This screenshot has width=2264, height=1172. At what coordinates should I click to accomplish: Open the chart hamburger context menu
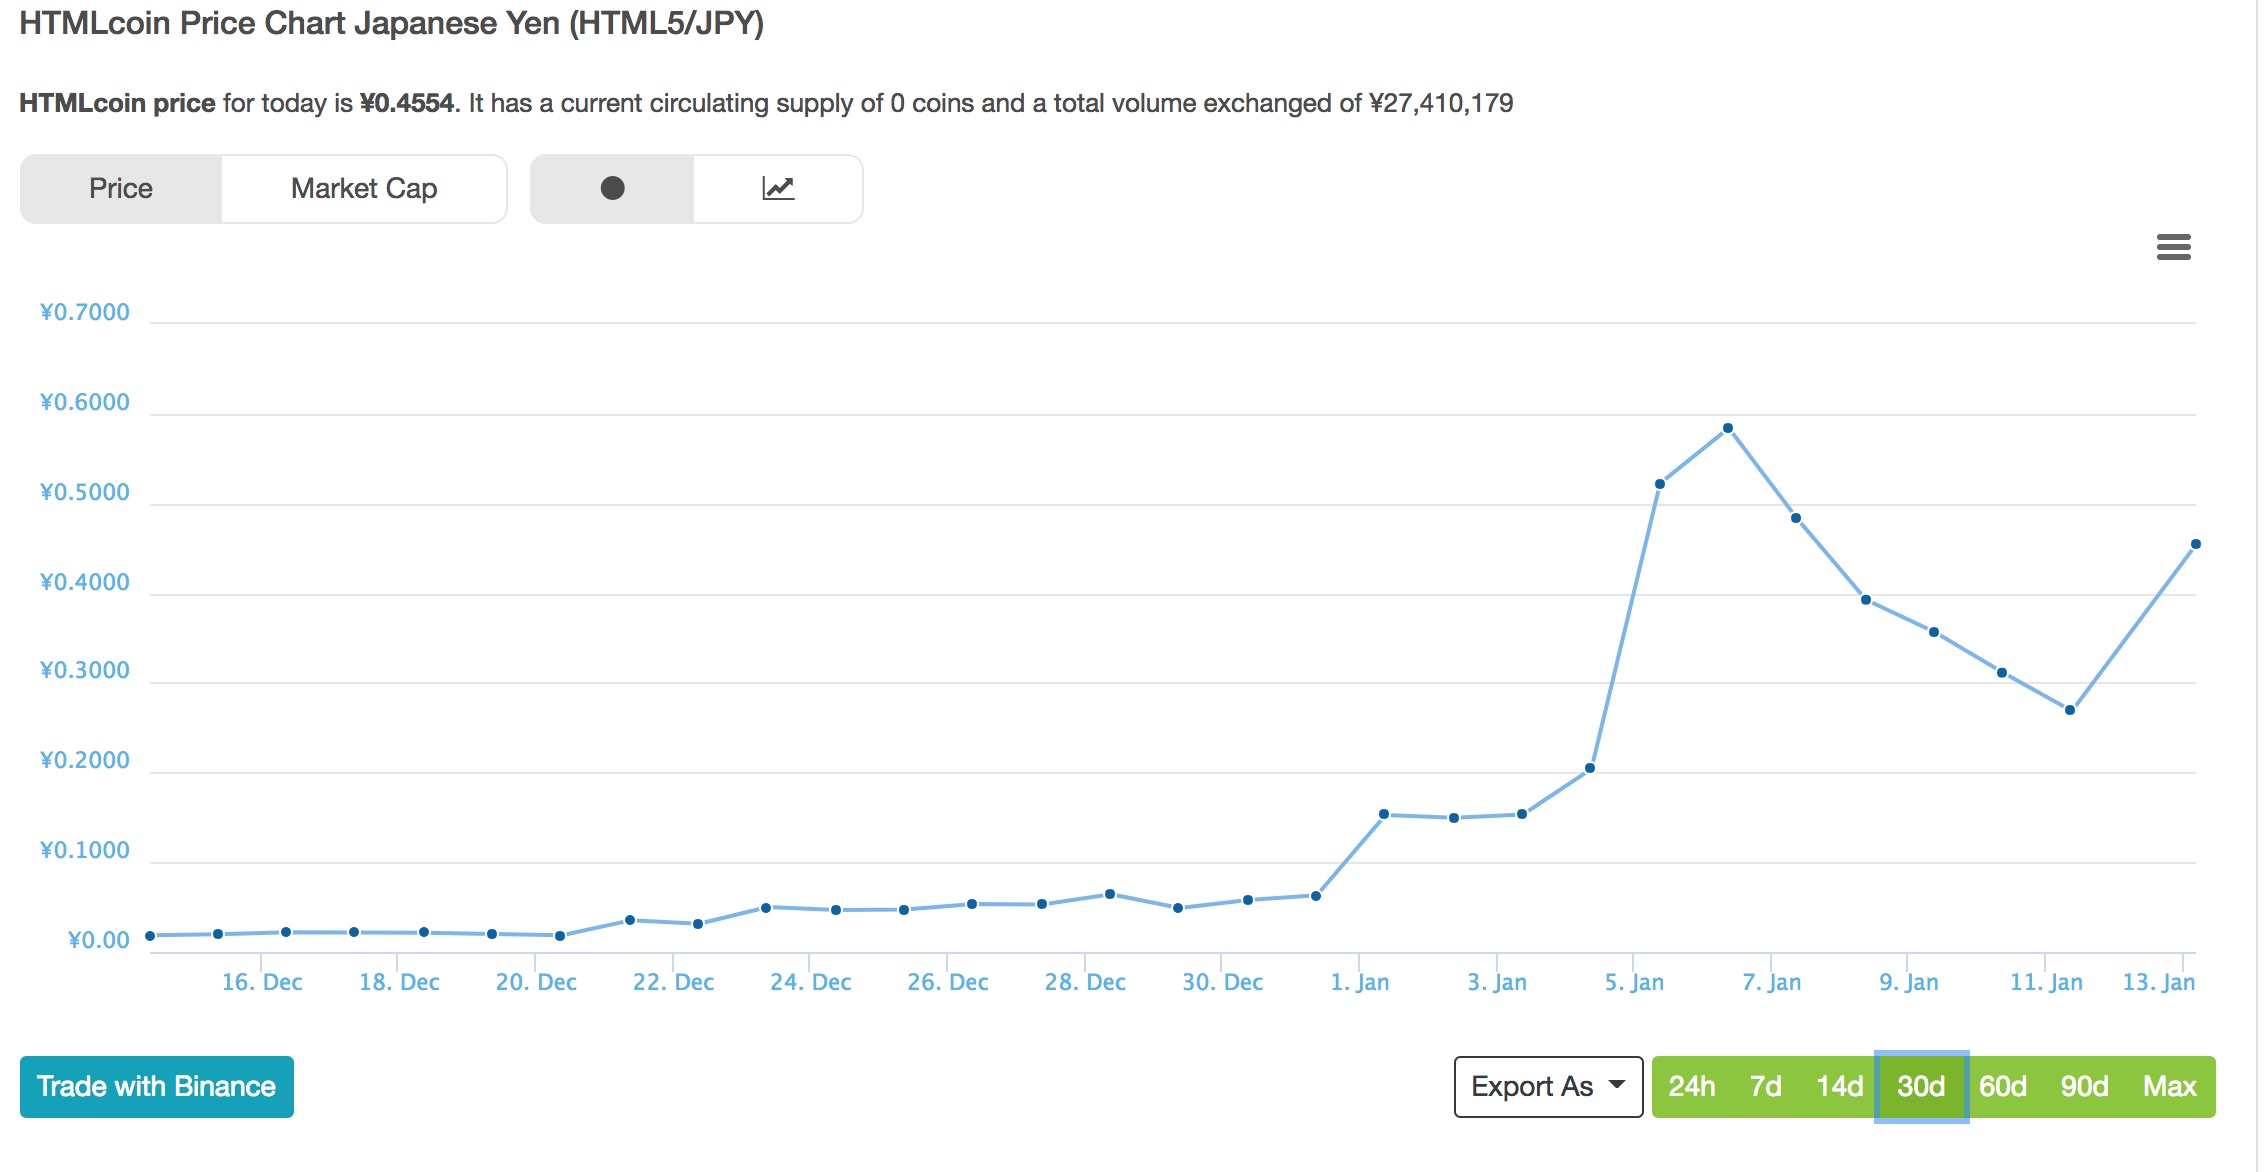coord(2173,246)
